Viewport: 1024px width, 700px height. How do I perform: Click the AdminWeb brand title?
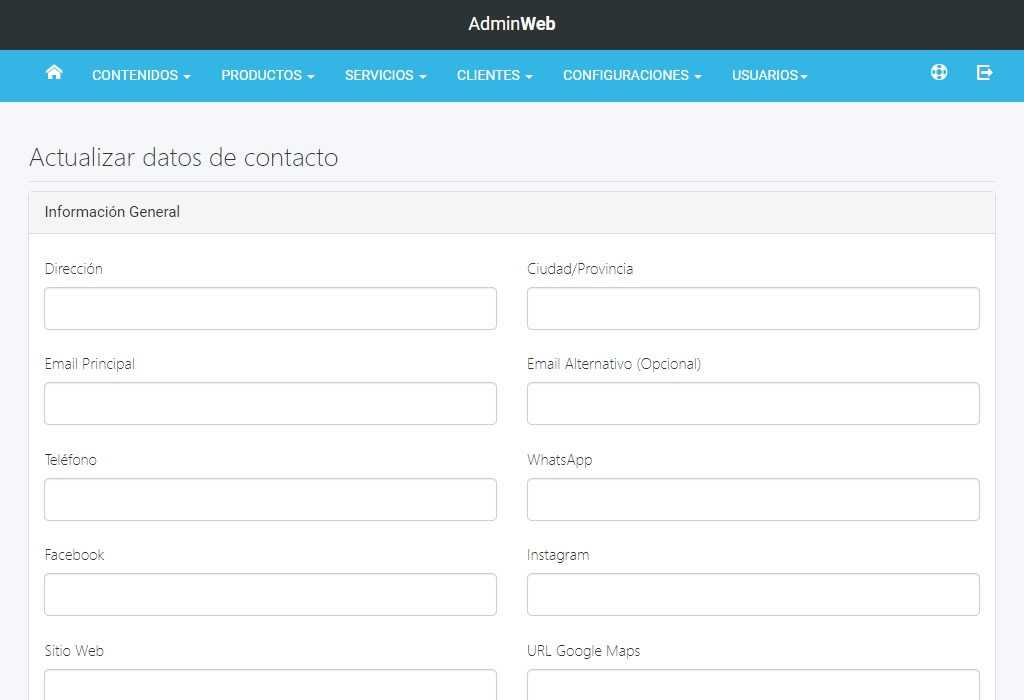(x=511, y=23)
